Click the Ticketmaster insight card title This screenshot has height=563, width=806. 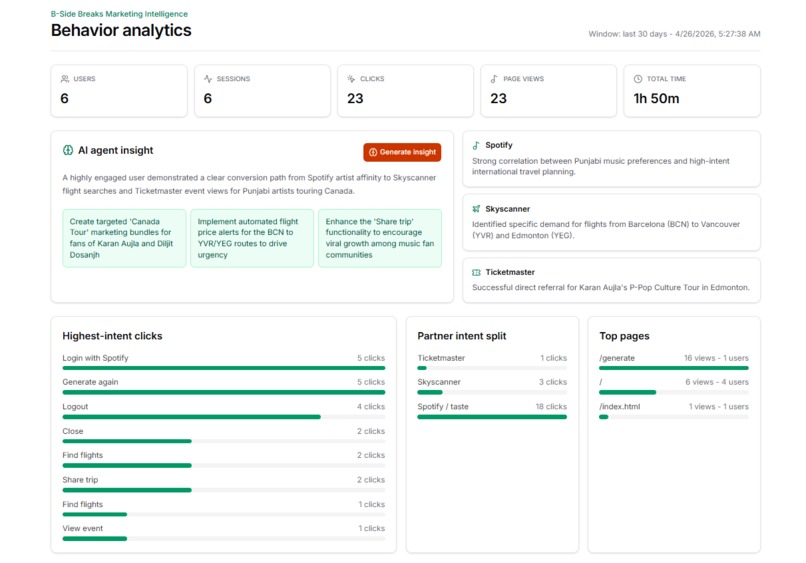coord(510,273)
